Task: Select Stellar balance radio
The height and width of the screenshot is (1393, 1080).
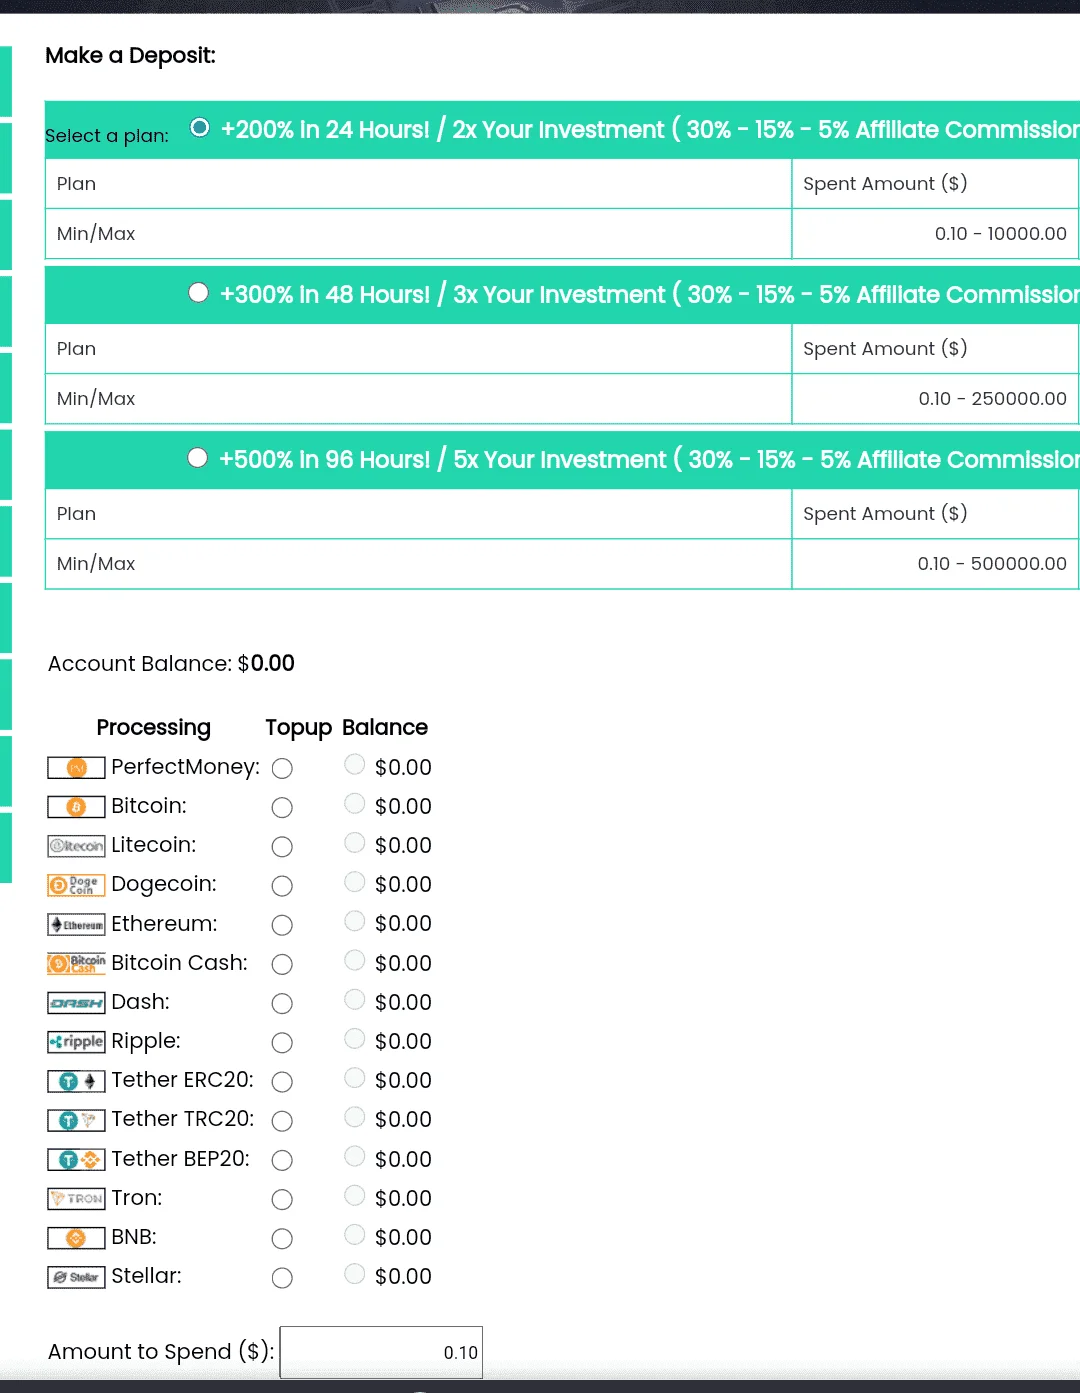Action: (x=354, y=1273)
